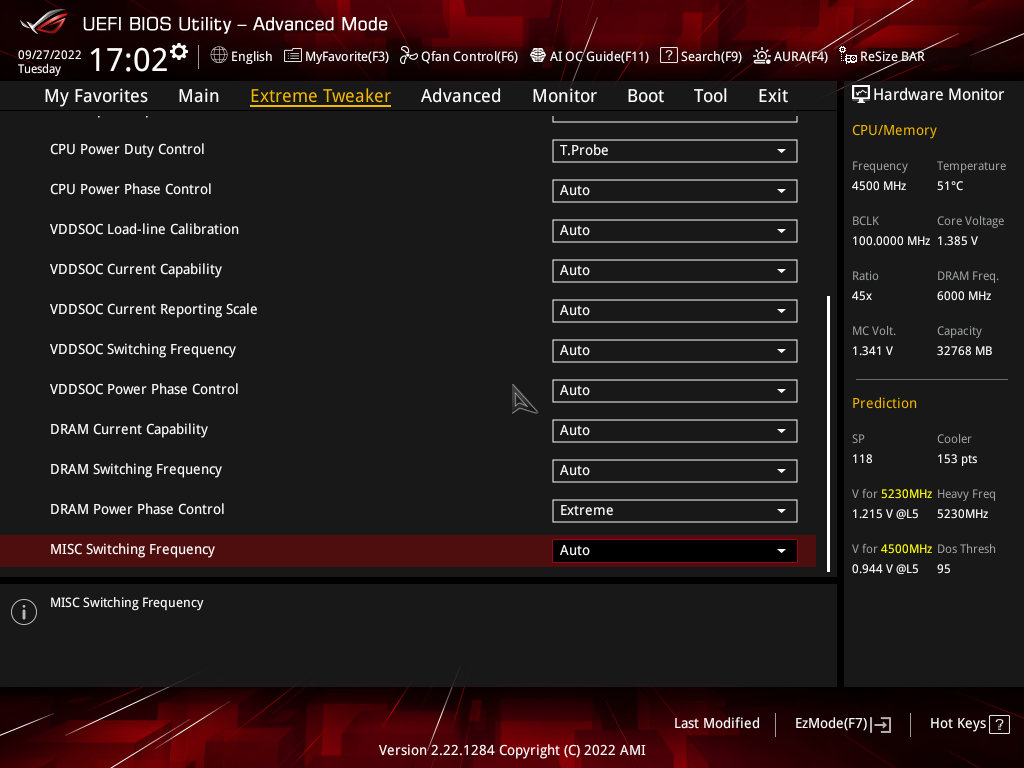Click the 09/27/2022 date text
This screenshot has width=1024, height=768.
tap(50, 55)
